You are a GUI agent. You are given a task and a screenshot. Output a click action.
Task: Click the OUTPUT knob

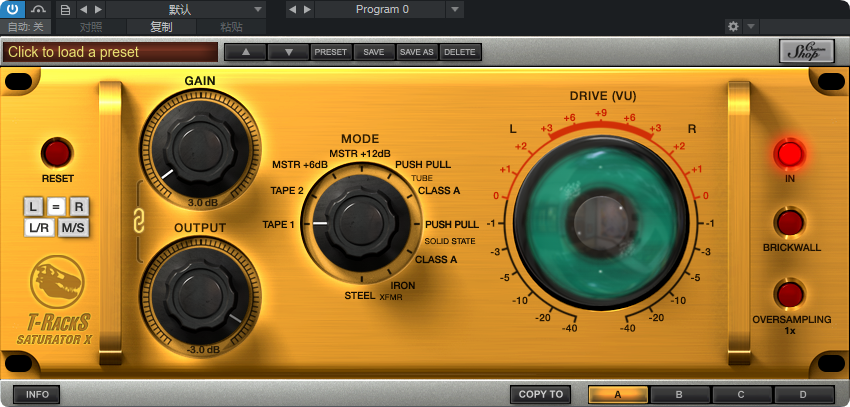(x=200, y=296)
